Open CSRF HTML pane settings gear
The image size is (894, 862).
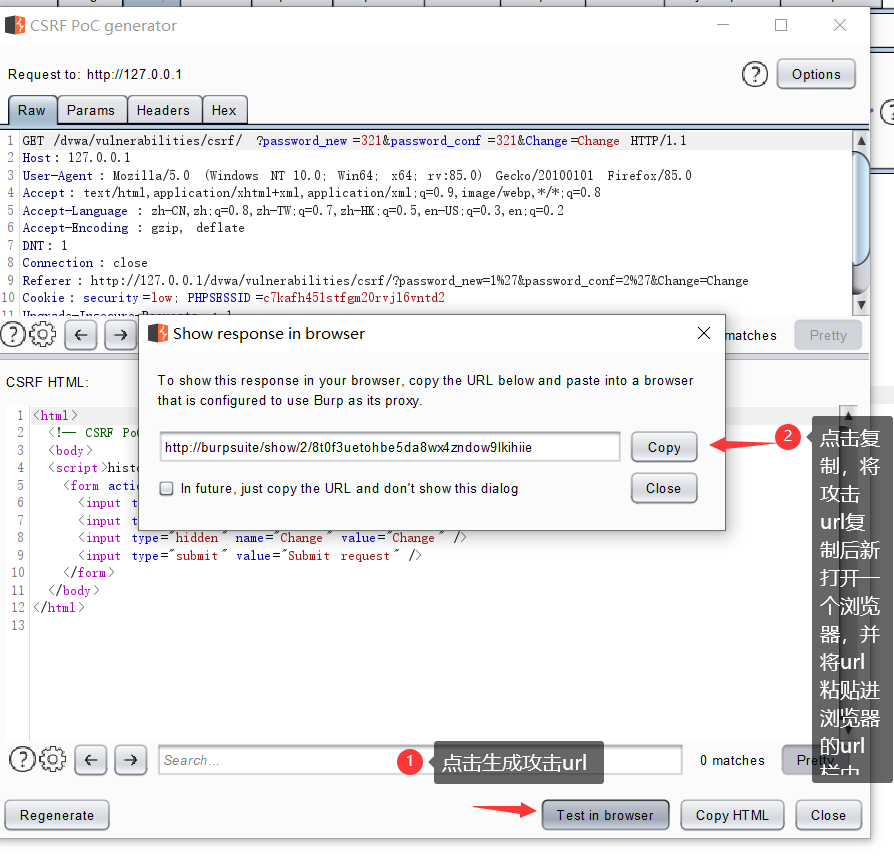pyautogui.click(x=52, y=759)
